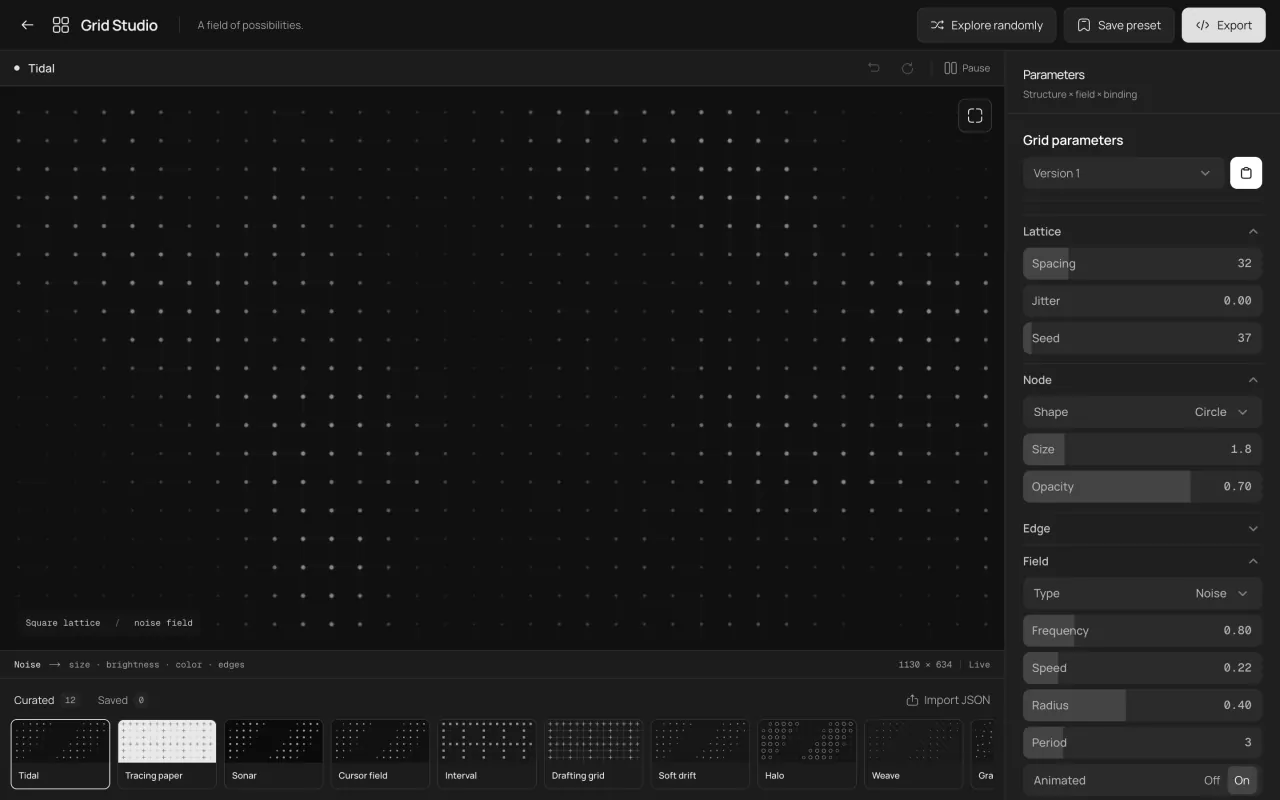Adjust the Spacing slider
Image resolution: width=1280 pixels, height=800 pixels.
[x=1142, y=264]
